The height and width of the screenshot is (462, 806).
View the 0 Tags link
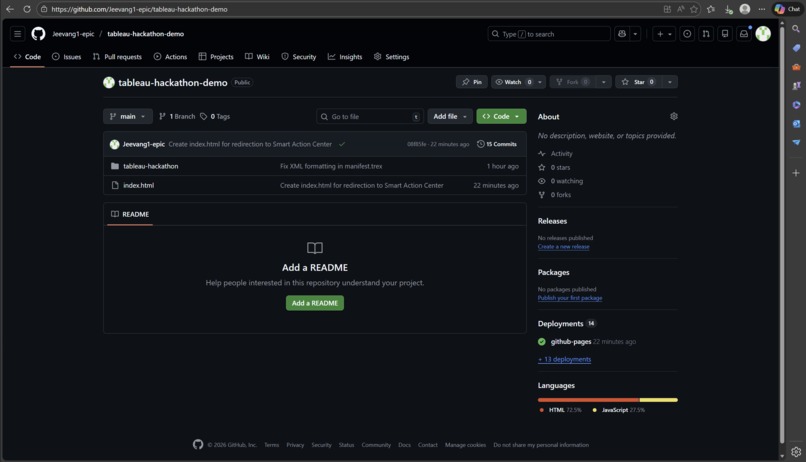[x=215, y=116]
